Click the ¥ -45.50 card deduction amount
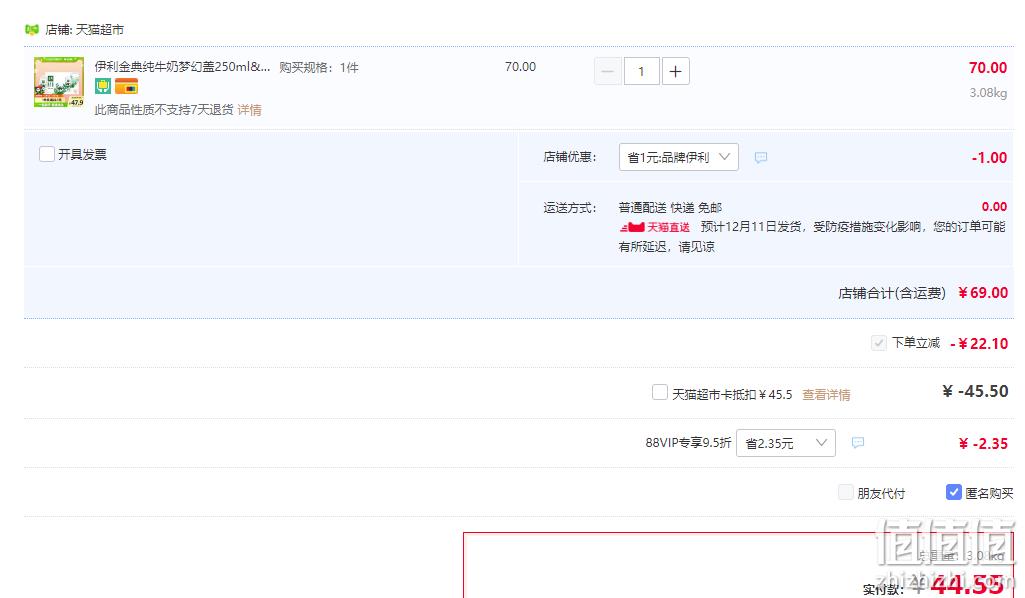This screenshot has height=598, width=1025. click(x=975, y=391)
